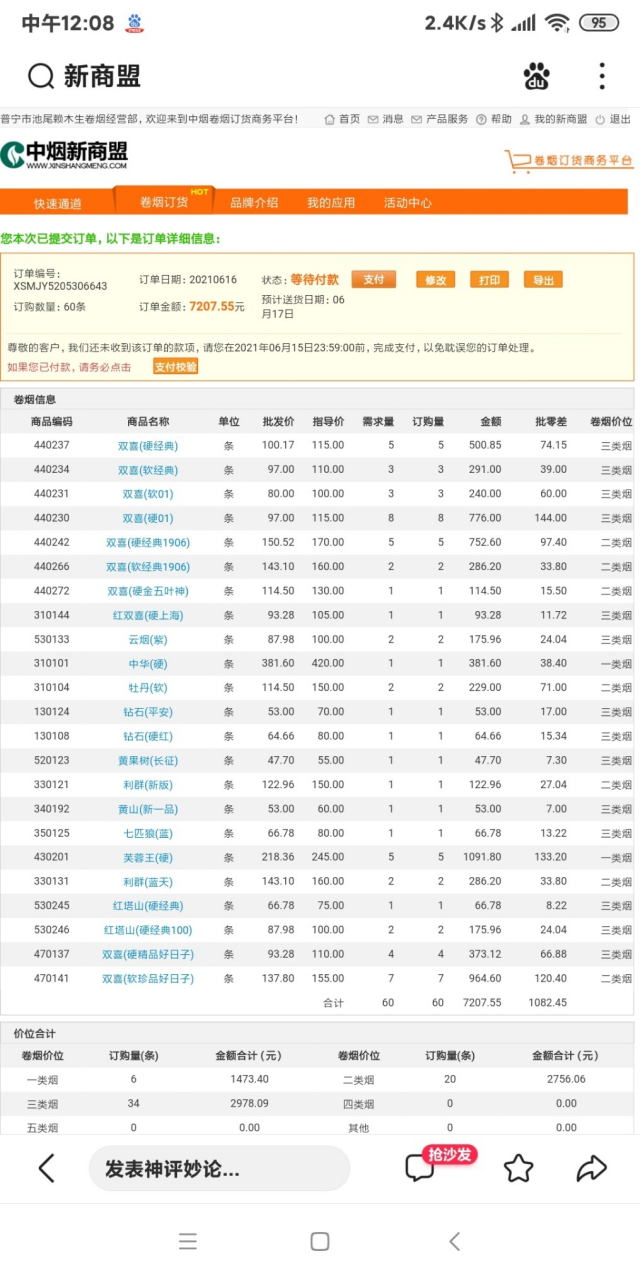The height and width of the screenshot is (1280, 640).
Task: Open product 钻石(硬红)
Action: click(x=148, y=736)
